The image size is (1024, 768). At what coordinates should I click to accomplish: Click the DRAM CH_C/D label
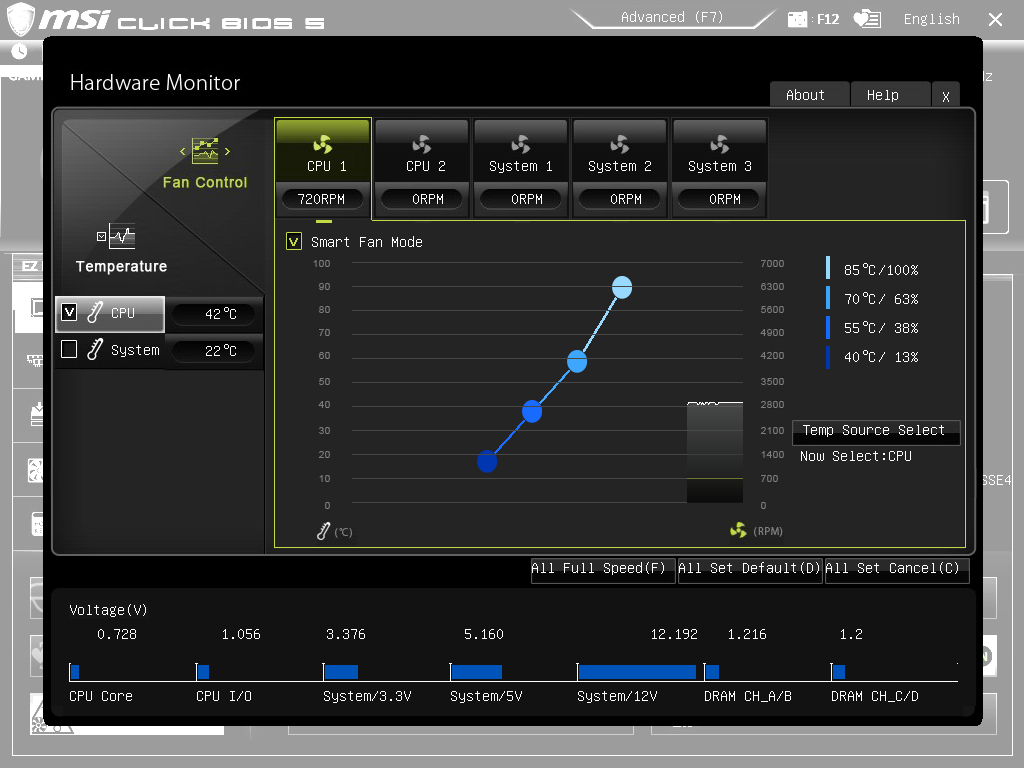(874, 696)
